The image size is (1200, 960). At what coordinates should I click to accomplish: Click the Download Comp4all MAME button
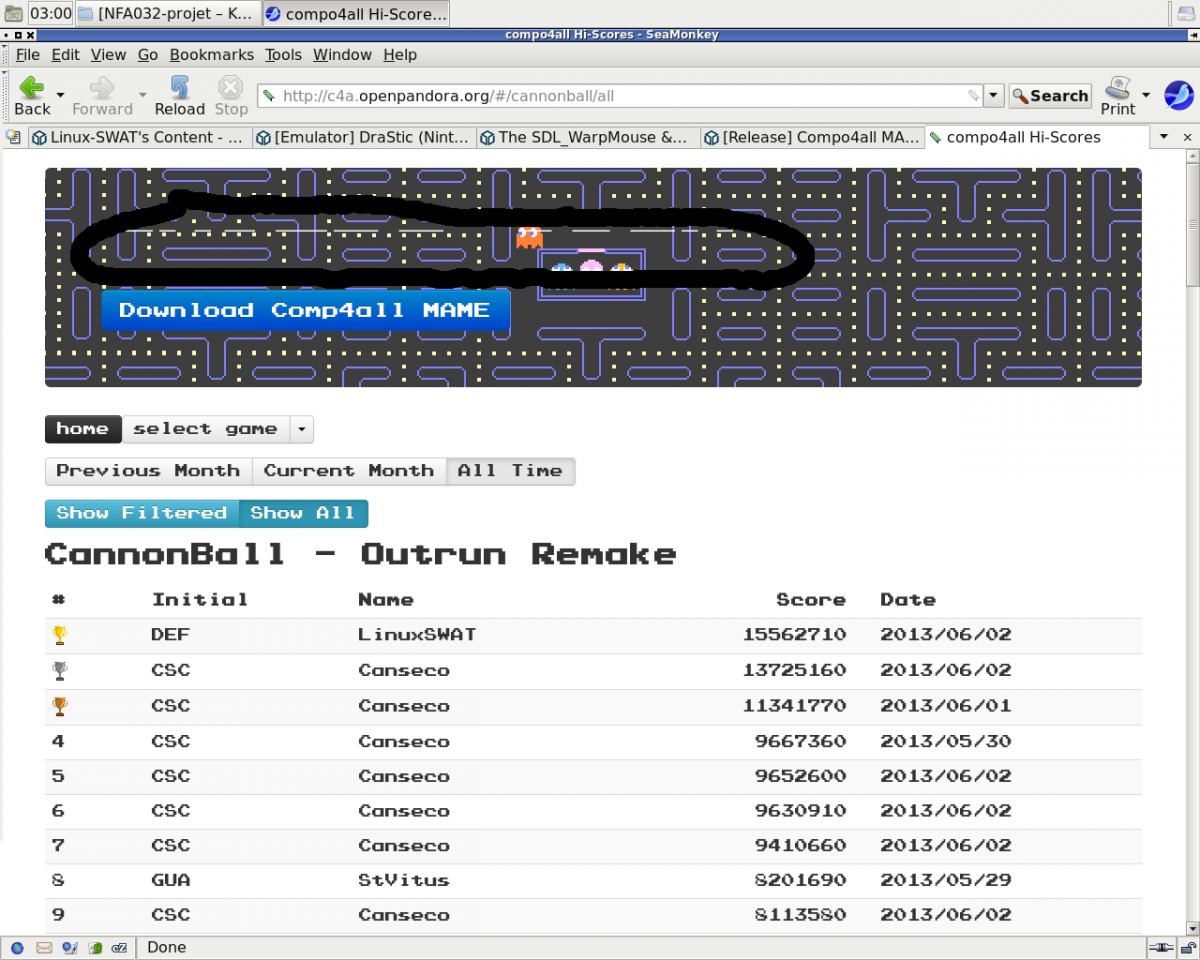point(305,311)
